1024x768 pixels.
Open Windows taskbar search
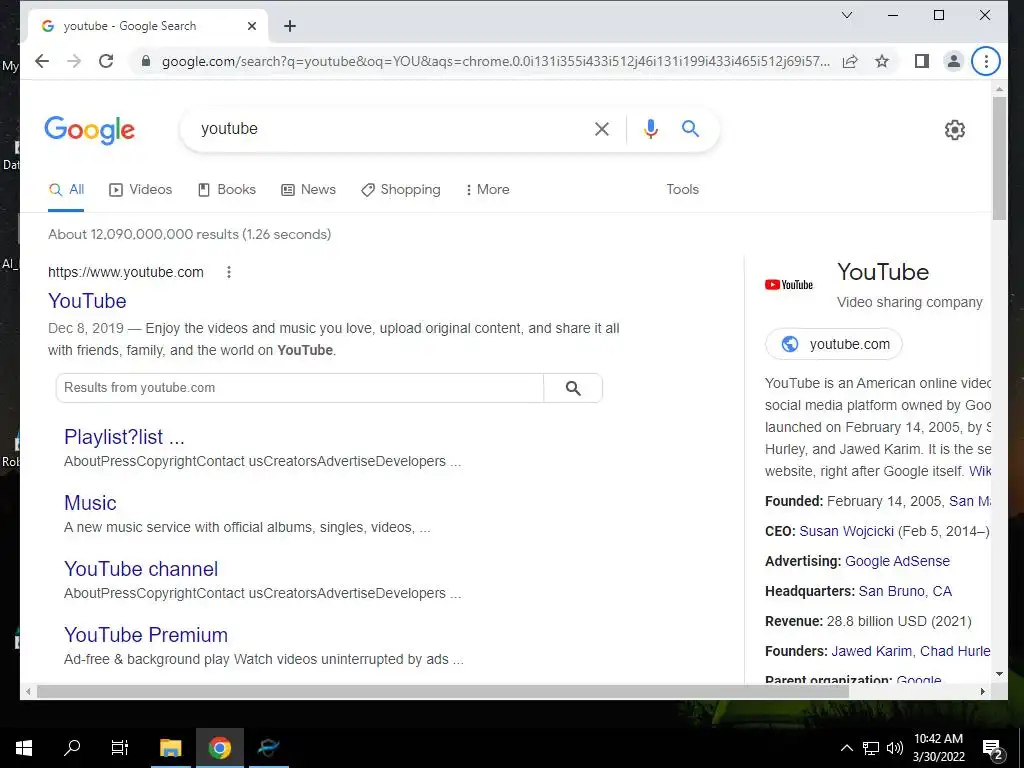72,748
